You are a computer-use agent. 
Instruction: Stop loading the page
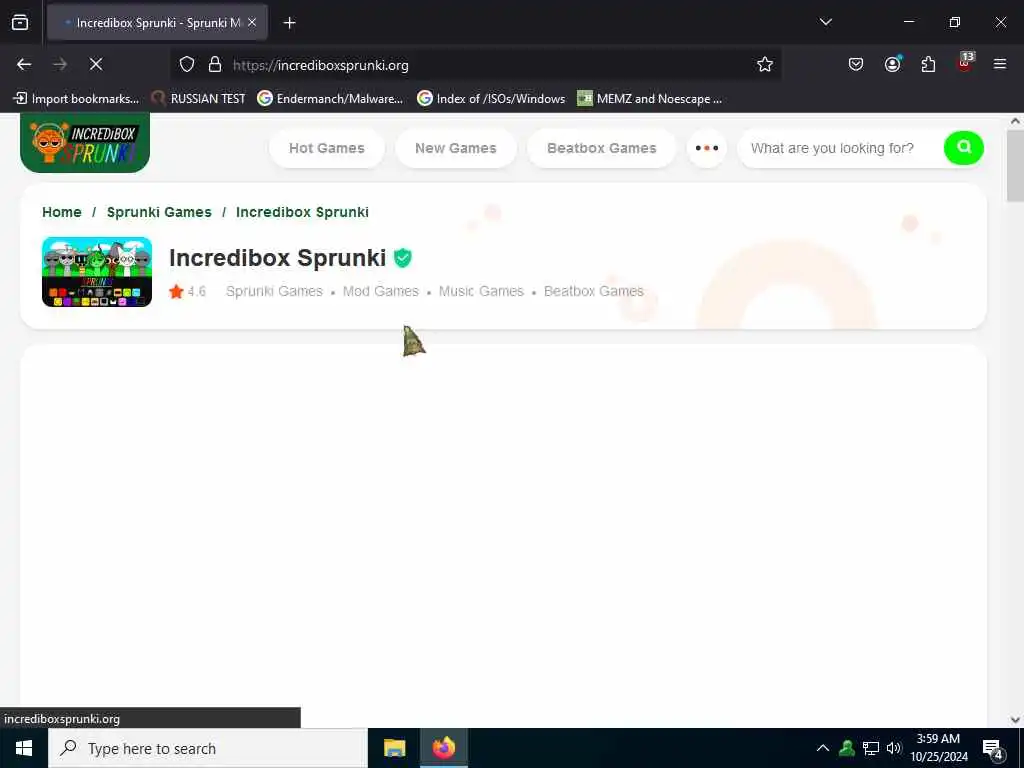click(96, 64)
